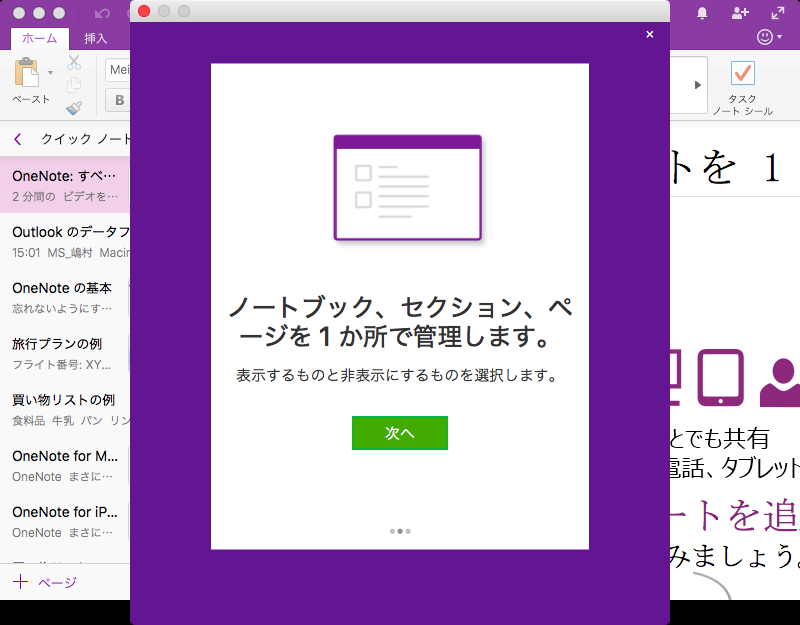800x625 pixels.
Task: Open the ペースト dropdown arrow
Action: coord(51,72)
